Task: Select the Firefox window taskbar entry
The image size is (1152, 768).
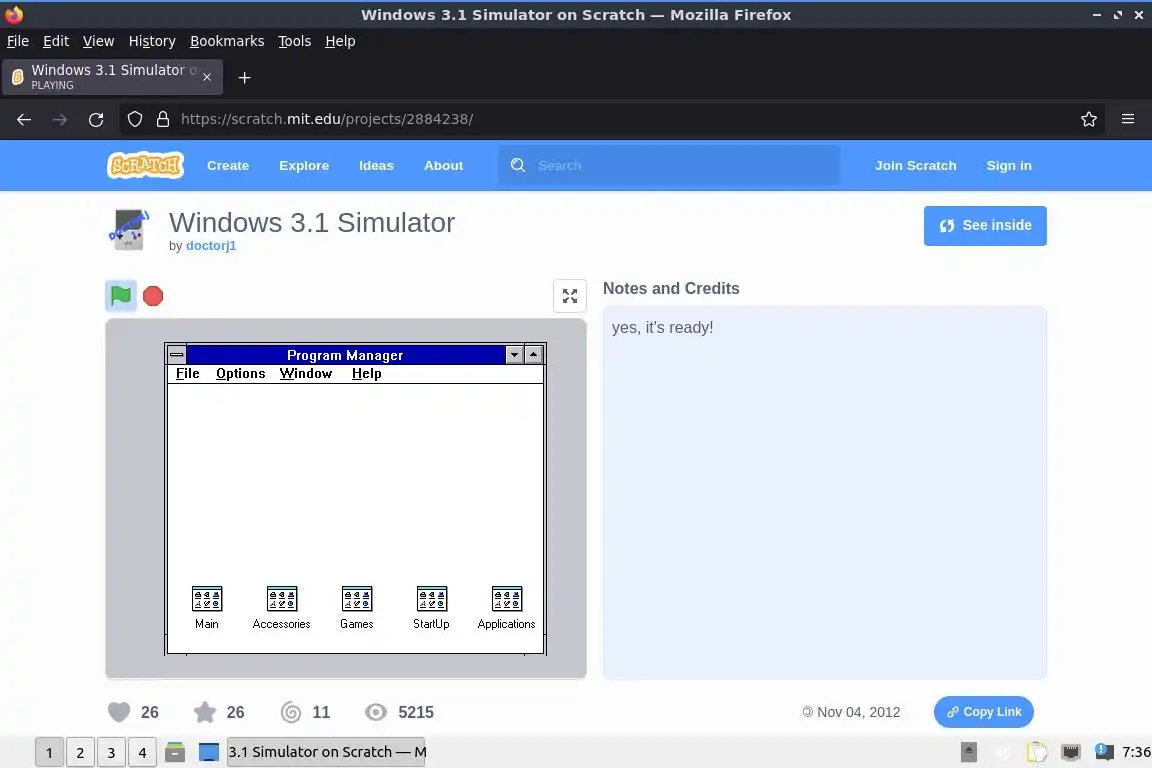Action: (x=326, y=753)
